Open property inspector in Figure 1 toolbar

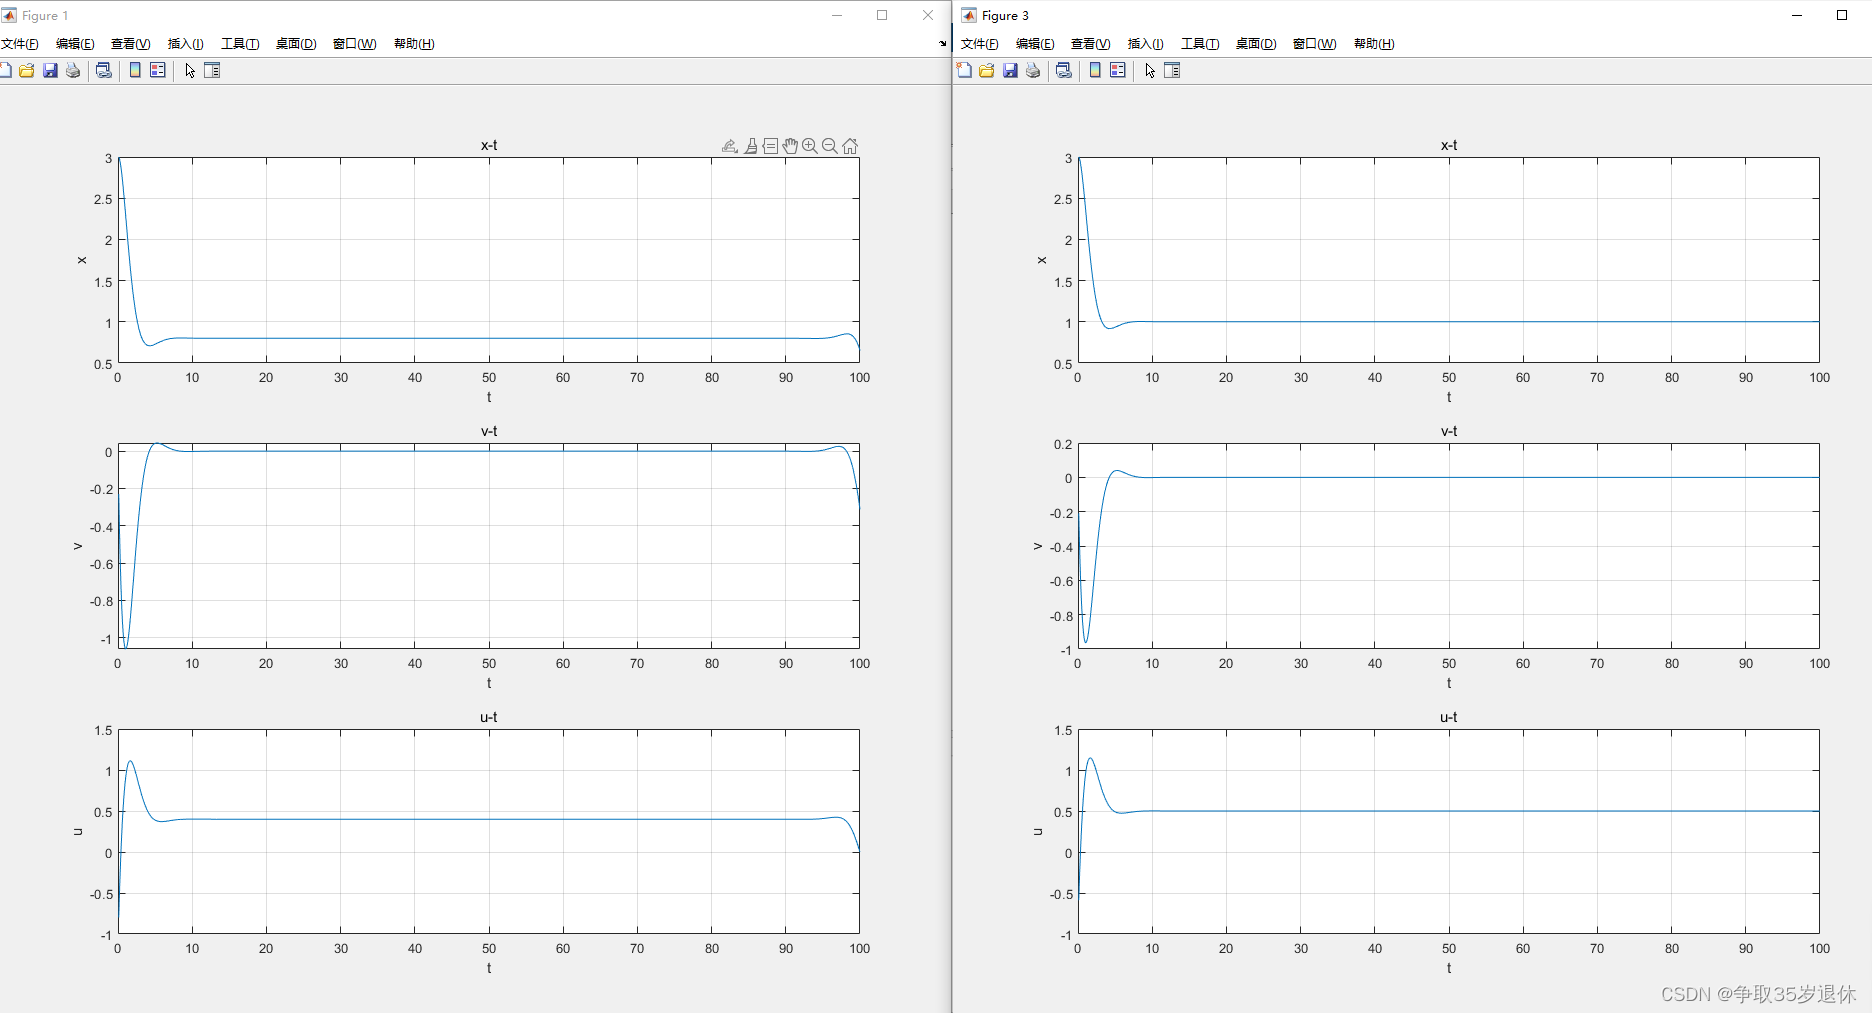pos(212,70)
